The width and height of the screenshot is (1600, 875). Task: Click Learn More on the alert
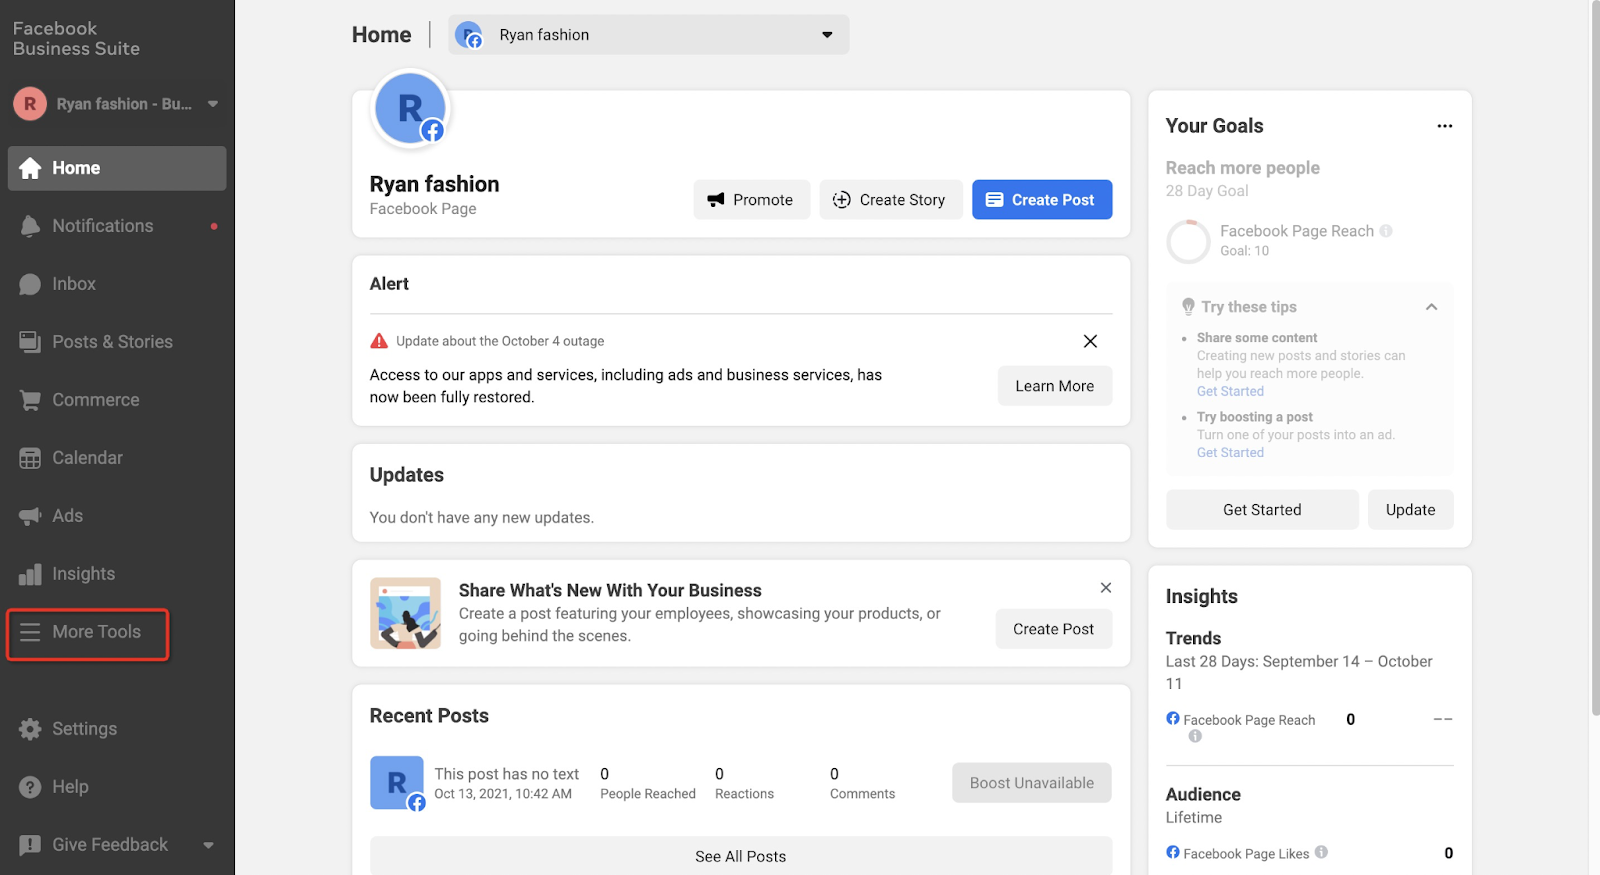click(x=1054, y=386)
